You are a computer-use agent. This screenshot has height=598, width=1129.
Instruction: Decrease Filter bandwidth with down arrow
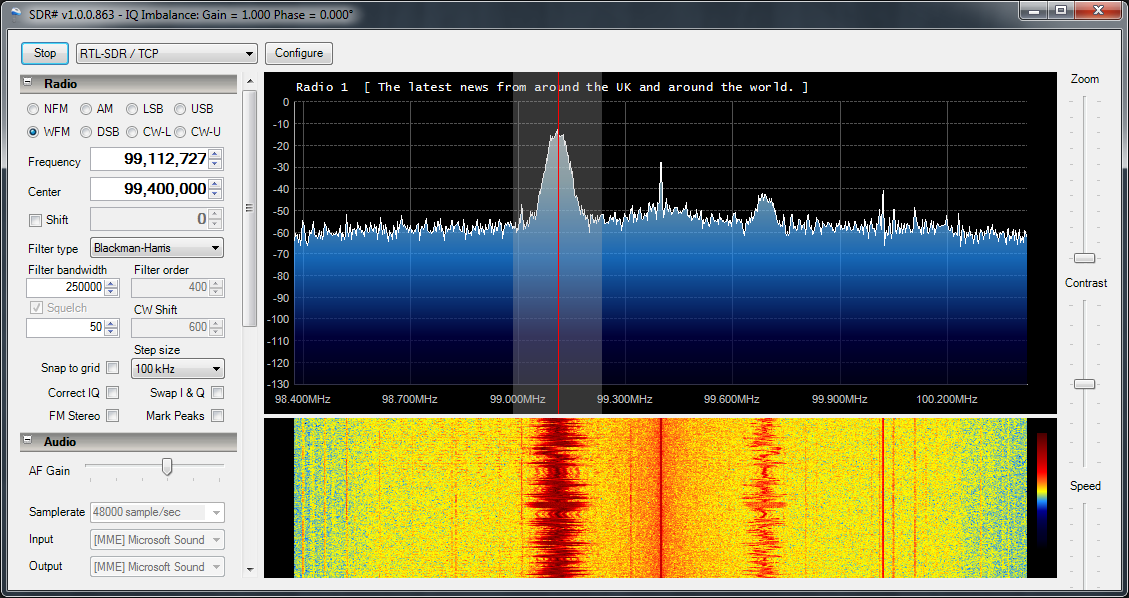tap(112, 291)
